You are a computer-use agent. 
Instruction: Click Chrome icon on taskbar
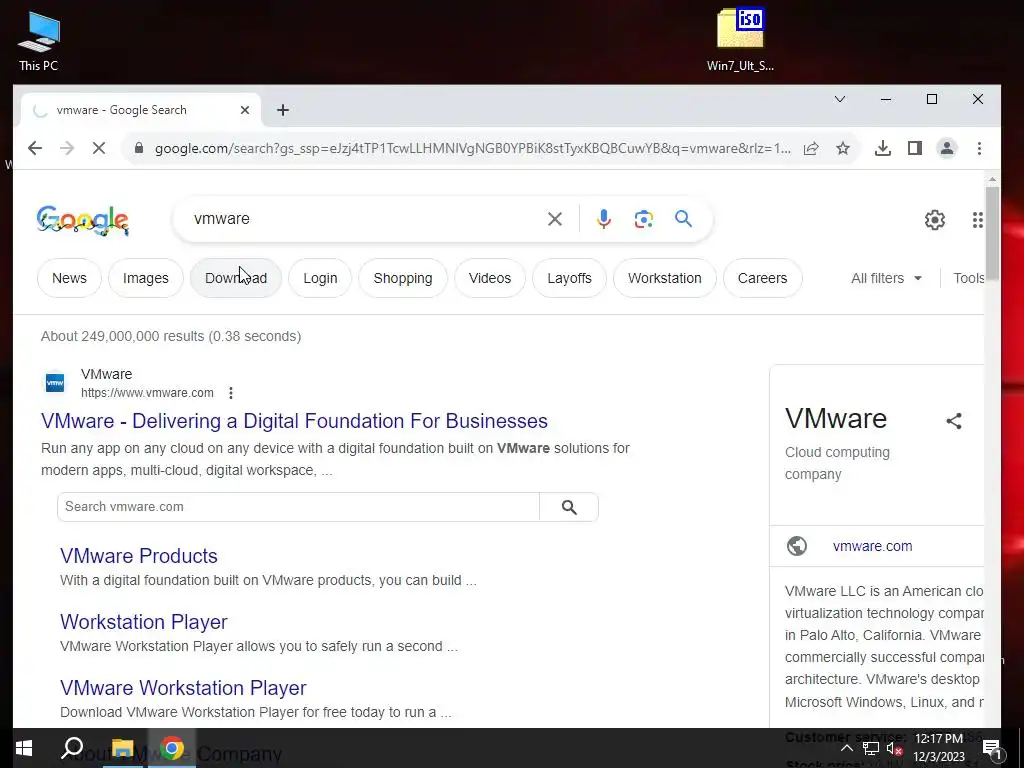172,748
